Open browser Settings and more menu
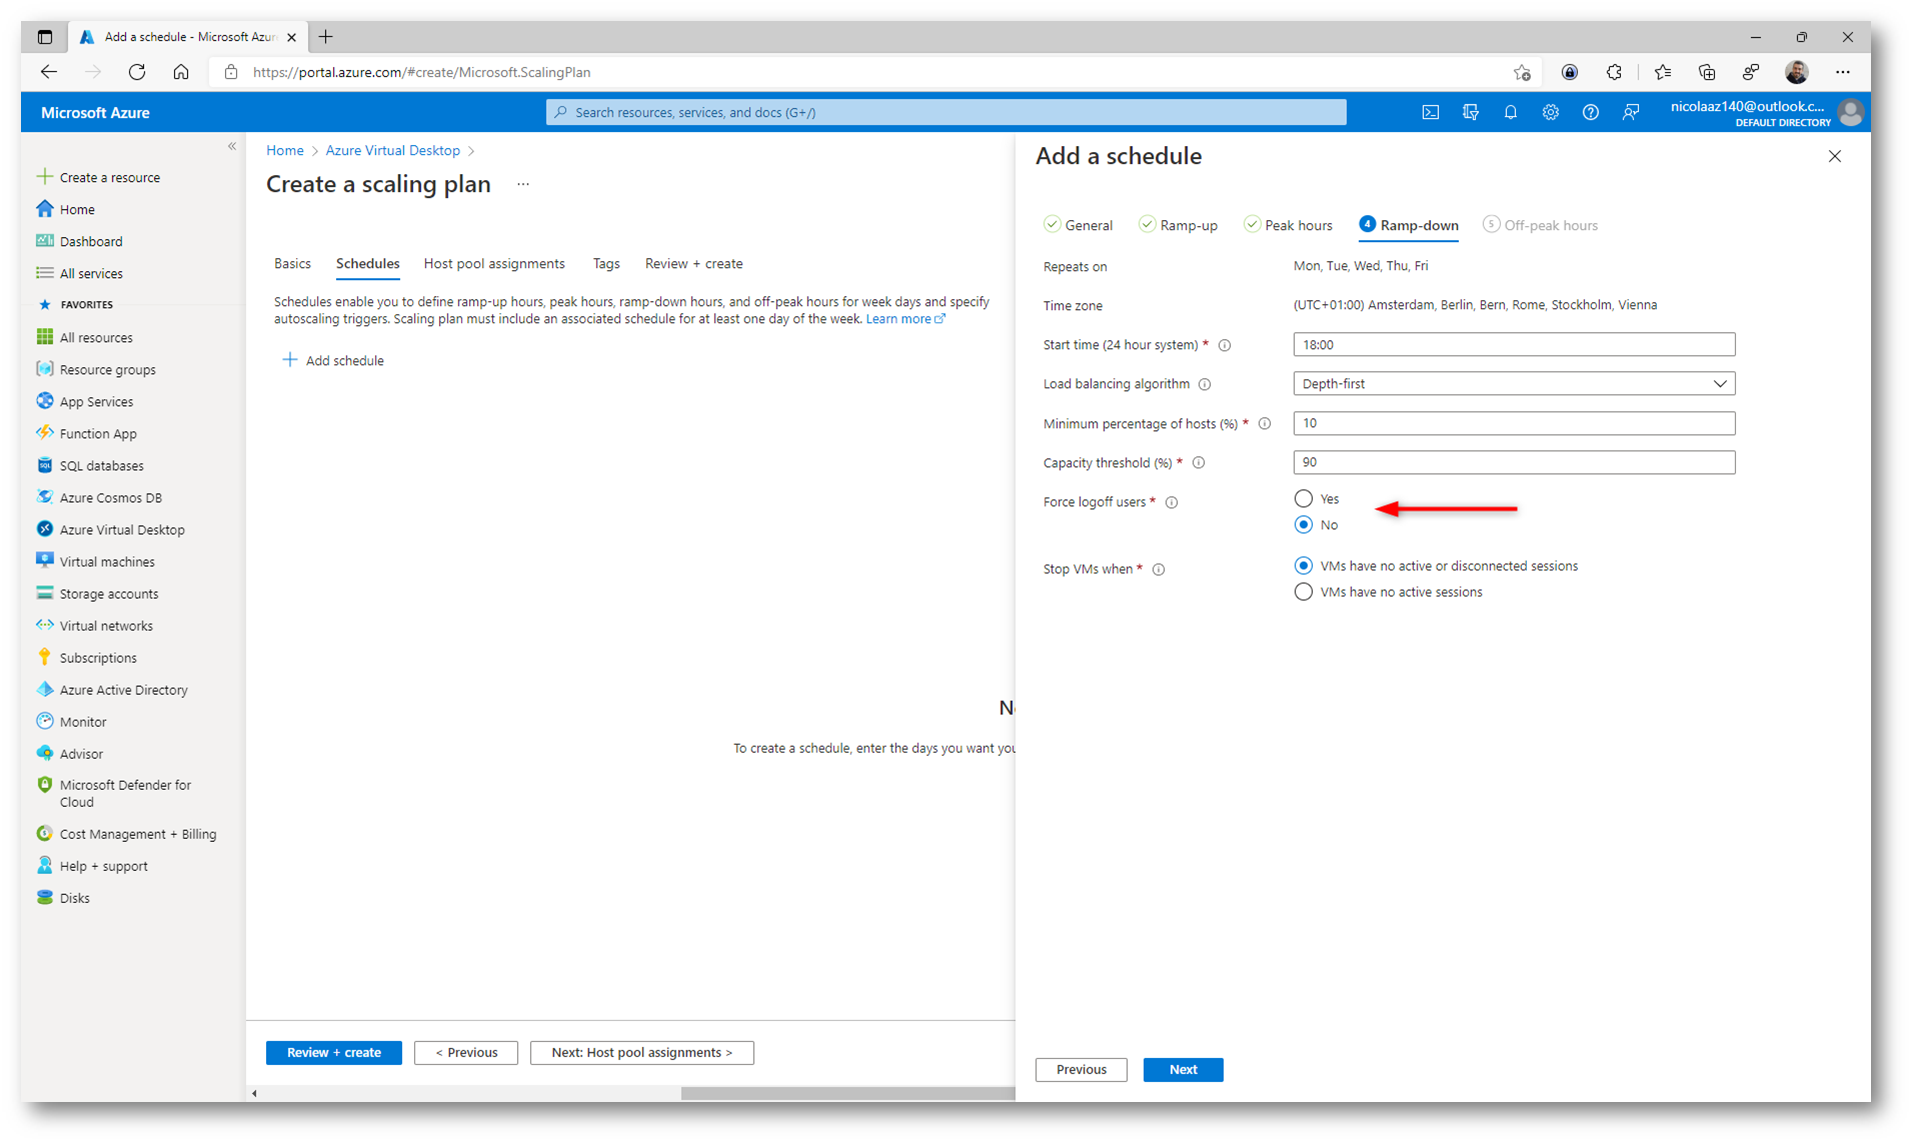This screenshot has height=1144, width=1913. tap(1842, 72)
